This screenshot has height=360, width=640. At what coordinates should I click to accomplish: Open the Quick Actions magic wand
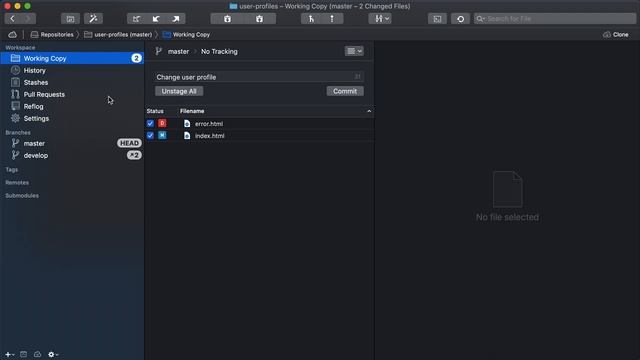pos(93,19)
